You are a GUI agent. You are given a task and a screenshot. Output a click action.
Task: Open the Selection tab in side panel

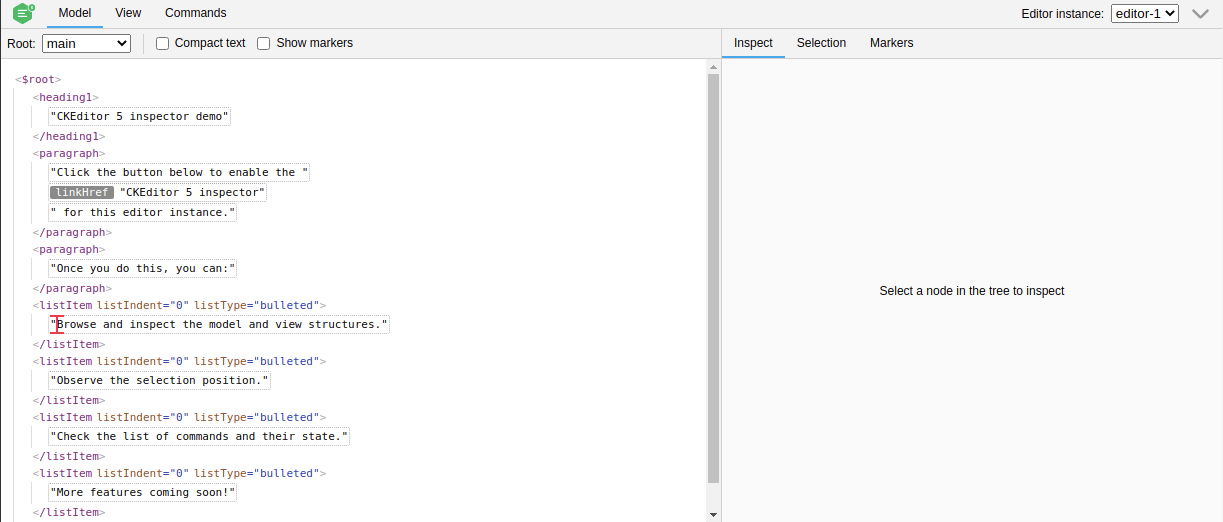[821, 43]
